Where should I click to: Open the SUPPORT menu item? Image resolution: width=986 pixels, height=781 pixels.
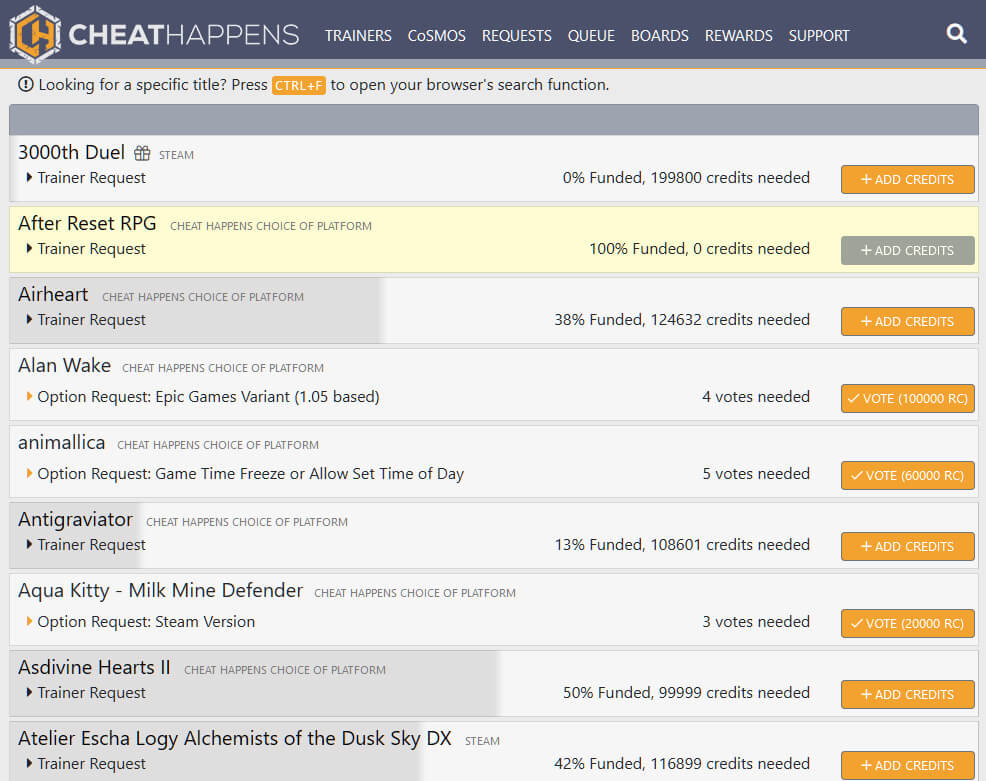click(819, 36)
